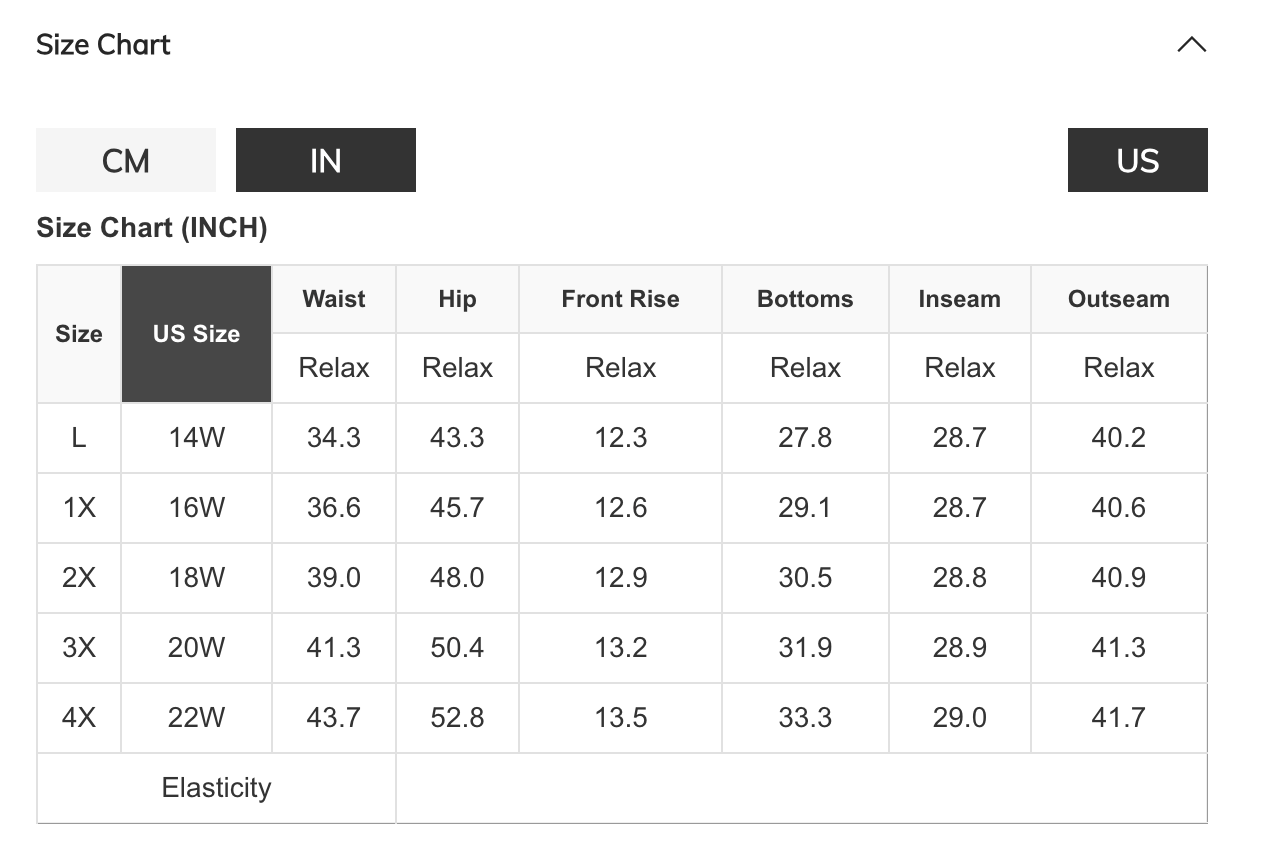Image resolution: width=1268 pixels, height=852 pixels.
Task: Click the Bottoms column header
Action: pos(805,299)
